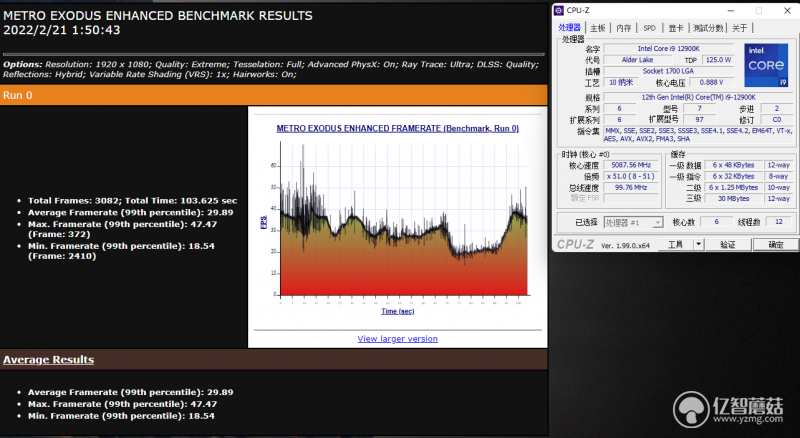Viewport: 800px width, 438px height.
Task: Minimize the CPU-Z window
Action: pos(731,10)
